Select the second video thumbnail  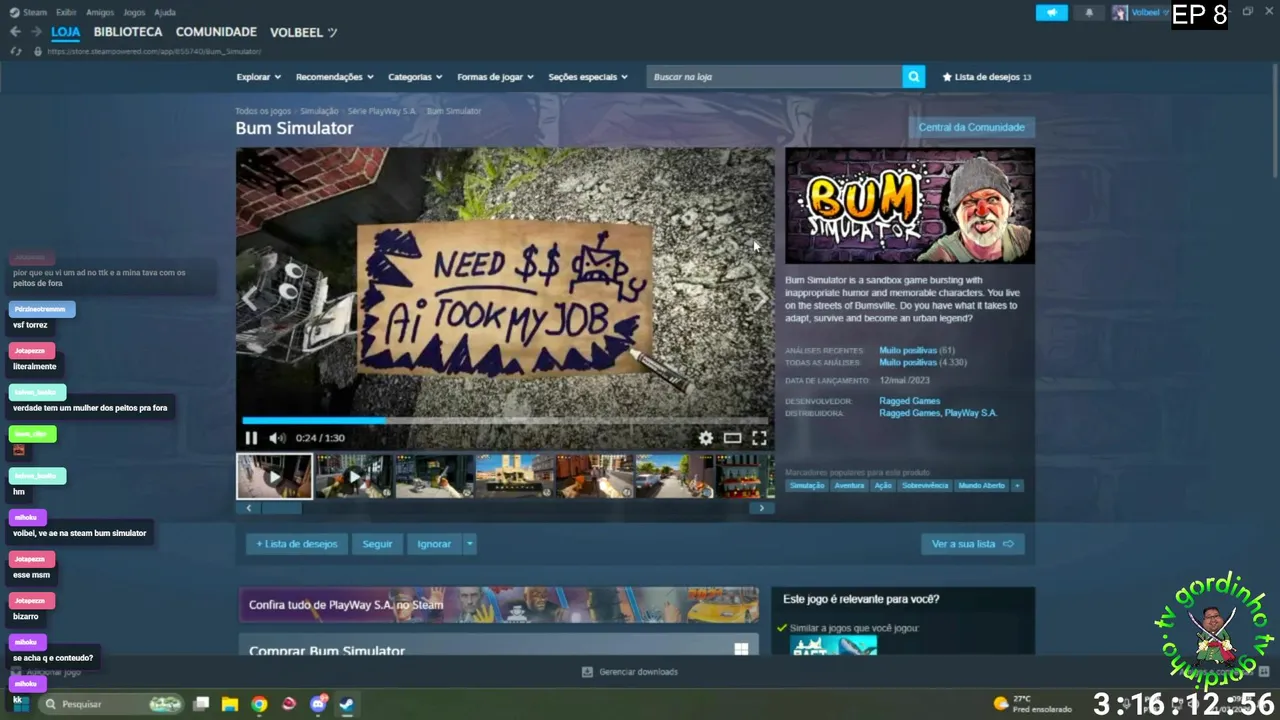coord(354,476)
